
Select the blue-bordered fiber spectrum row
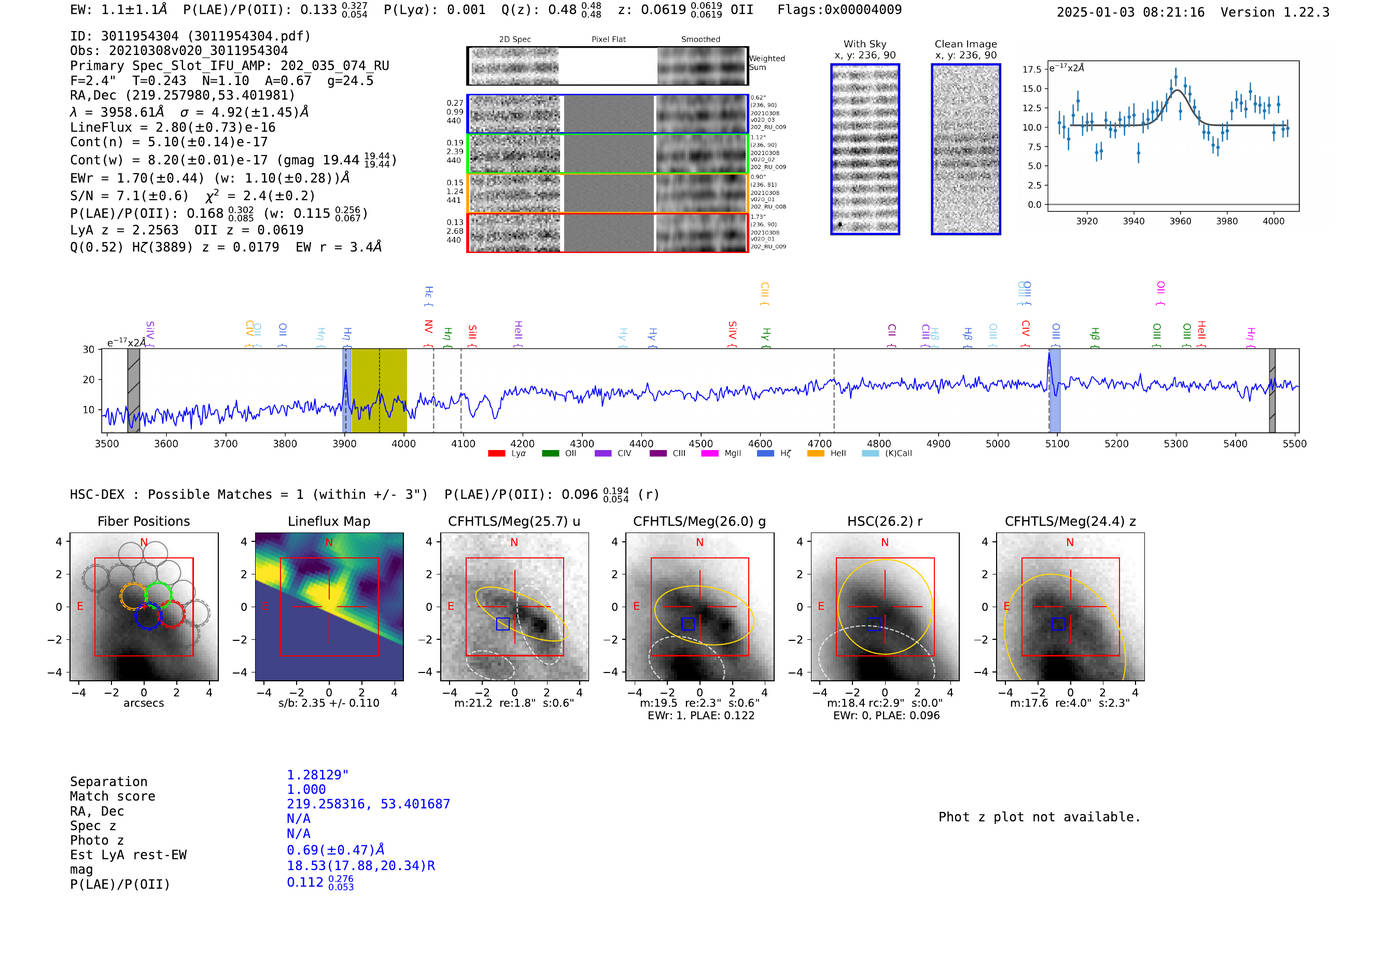click(607, 114)
